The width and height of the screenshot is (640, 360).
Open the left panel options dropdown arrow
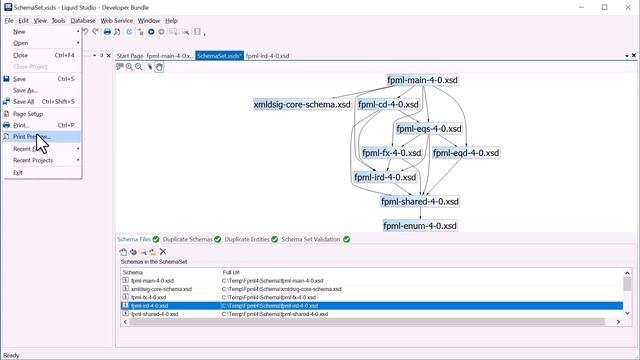coord(95,56)
